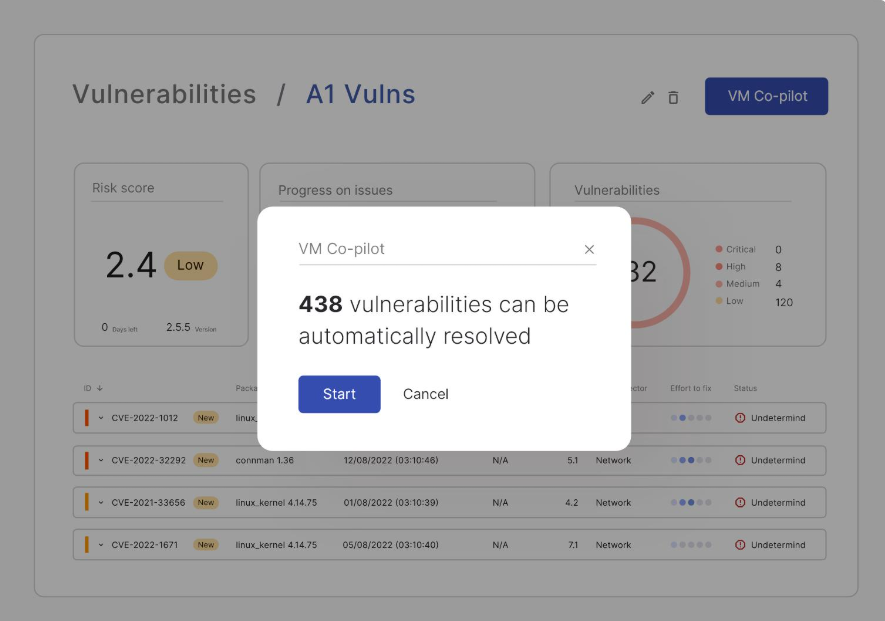This screenshot has height=621, width=885.
Task: Click the Start button in dialog
Action: pos(339,394)
